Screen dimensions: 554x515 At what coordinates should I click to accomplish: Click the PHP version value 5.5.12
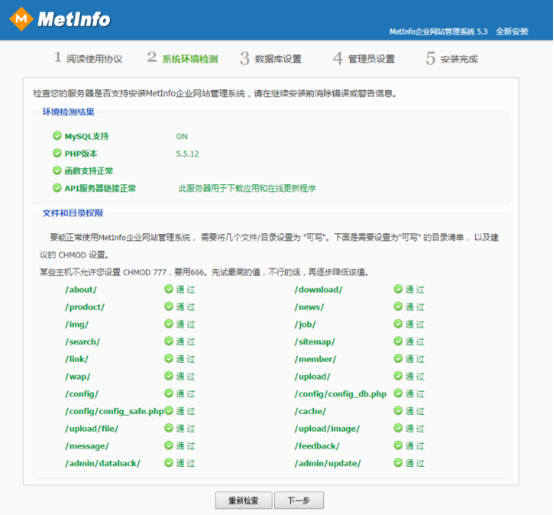pyautogui.click(x=187, y=154)
